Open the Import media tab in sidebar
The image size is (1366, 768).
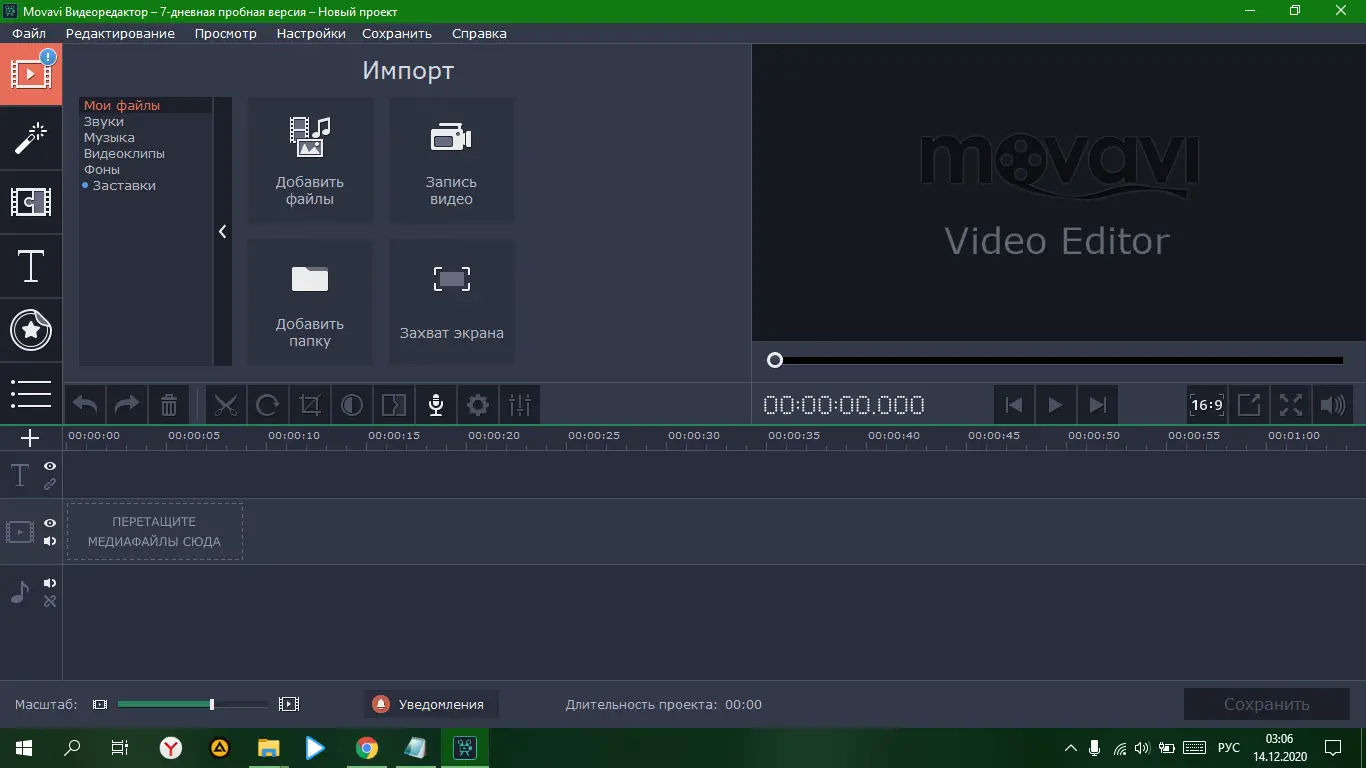point(31,74)
